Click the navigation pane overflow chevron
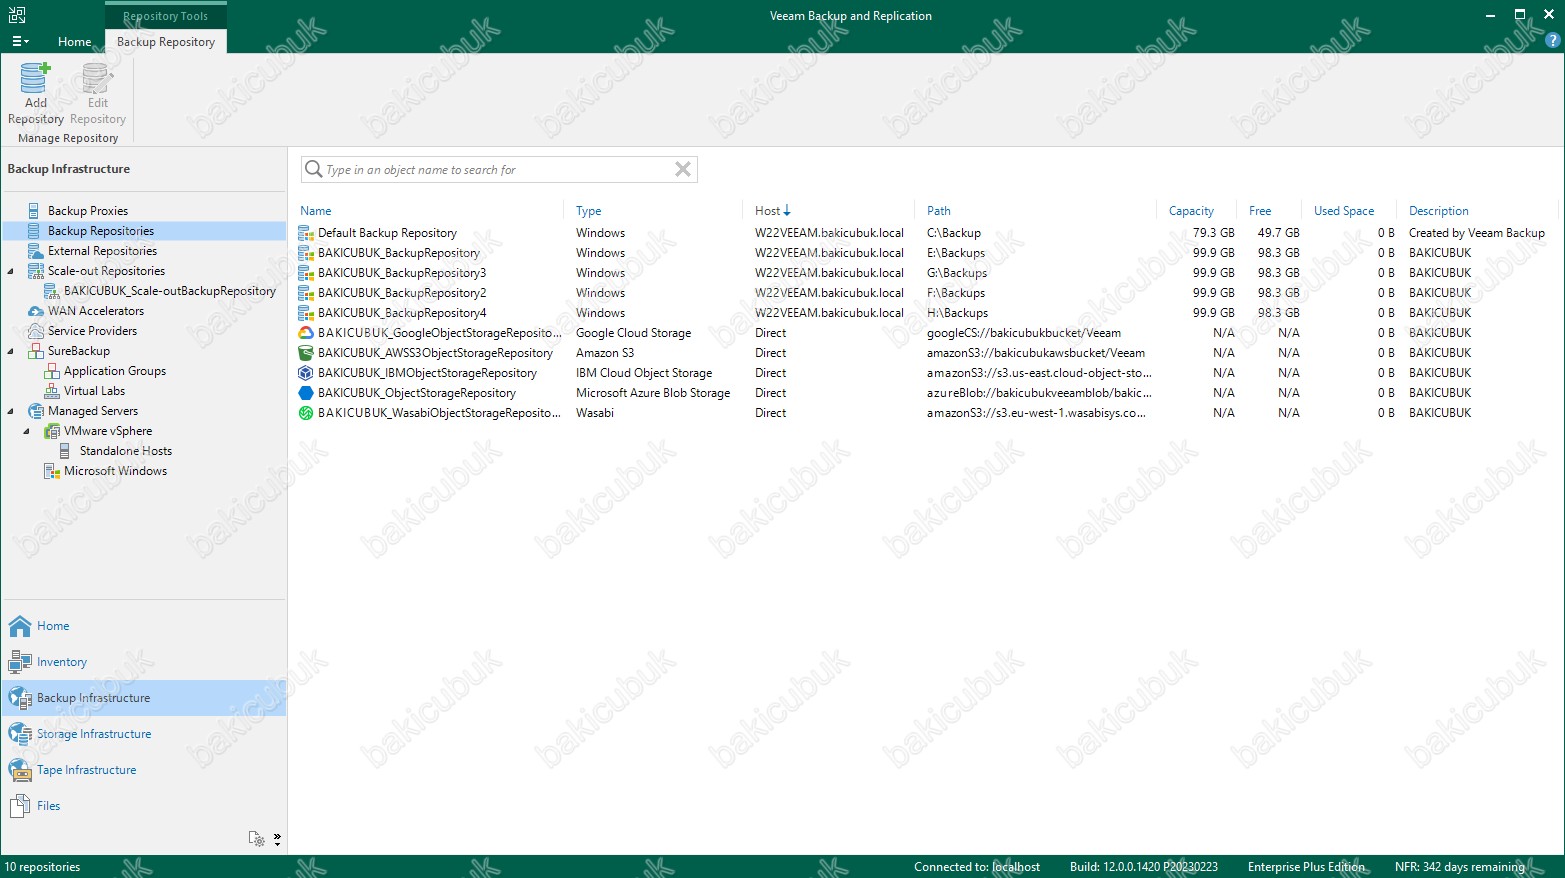The height and width of the screenshot is (878, 1565). [x=277, y=839]
